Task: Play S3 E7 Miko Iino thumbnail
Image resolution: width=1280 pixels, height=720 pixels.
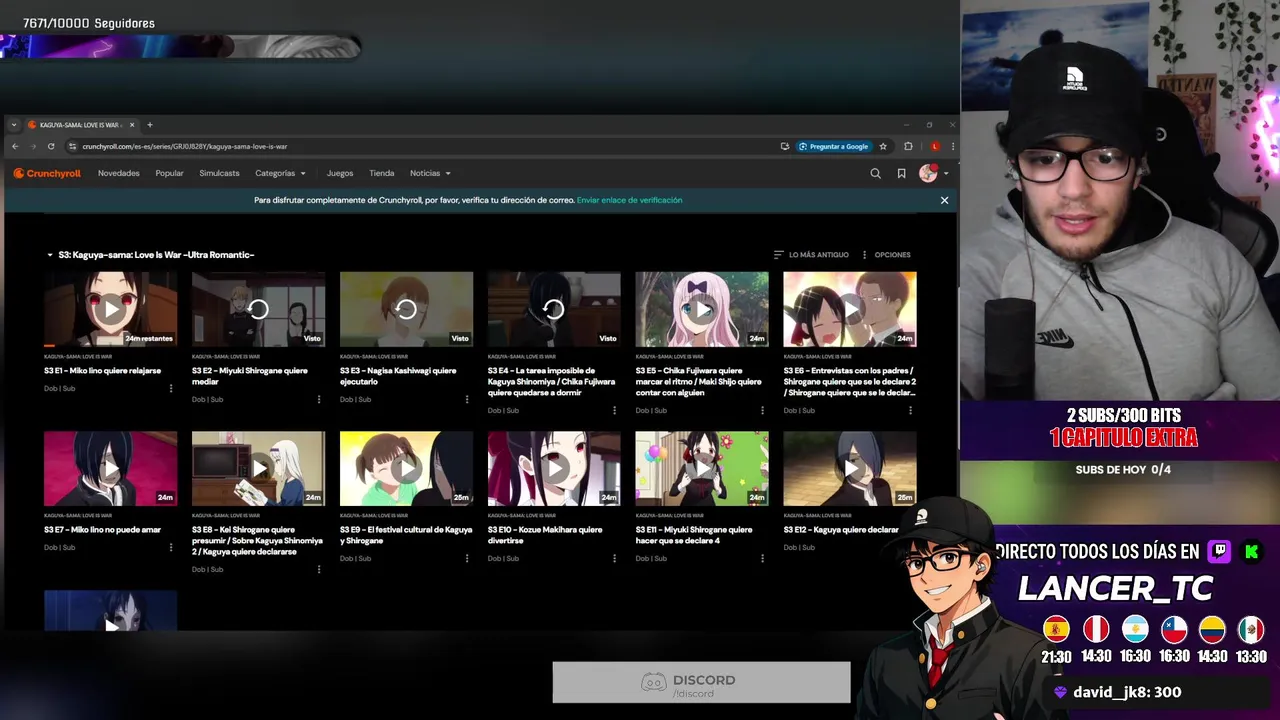Action: coord(111,468)
